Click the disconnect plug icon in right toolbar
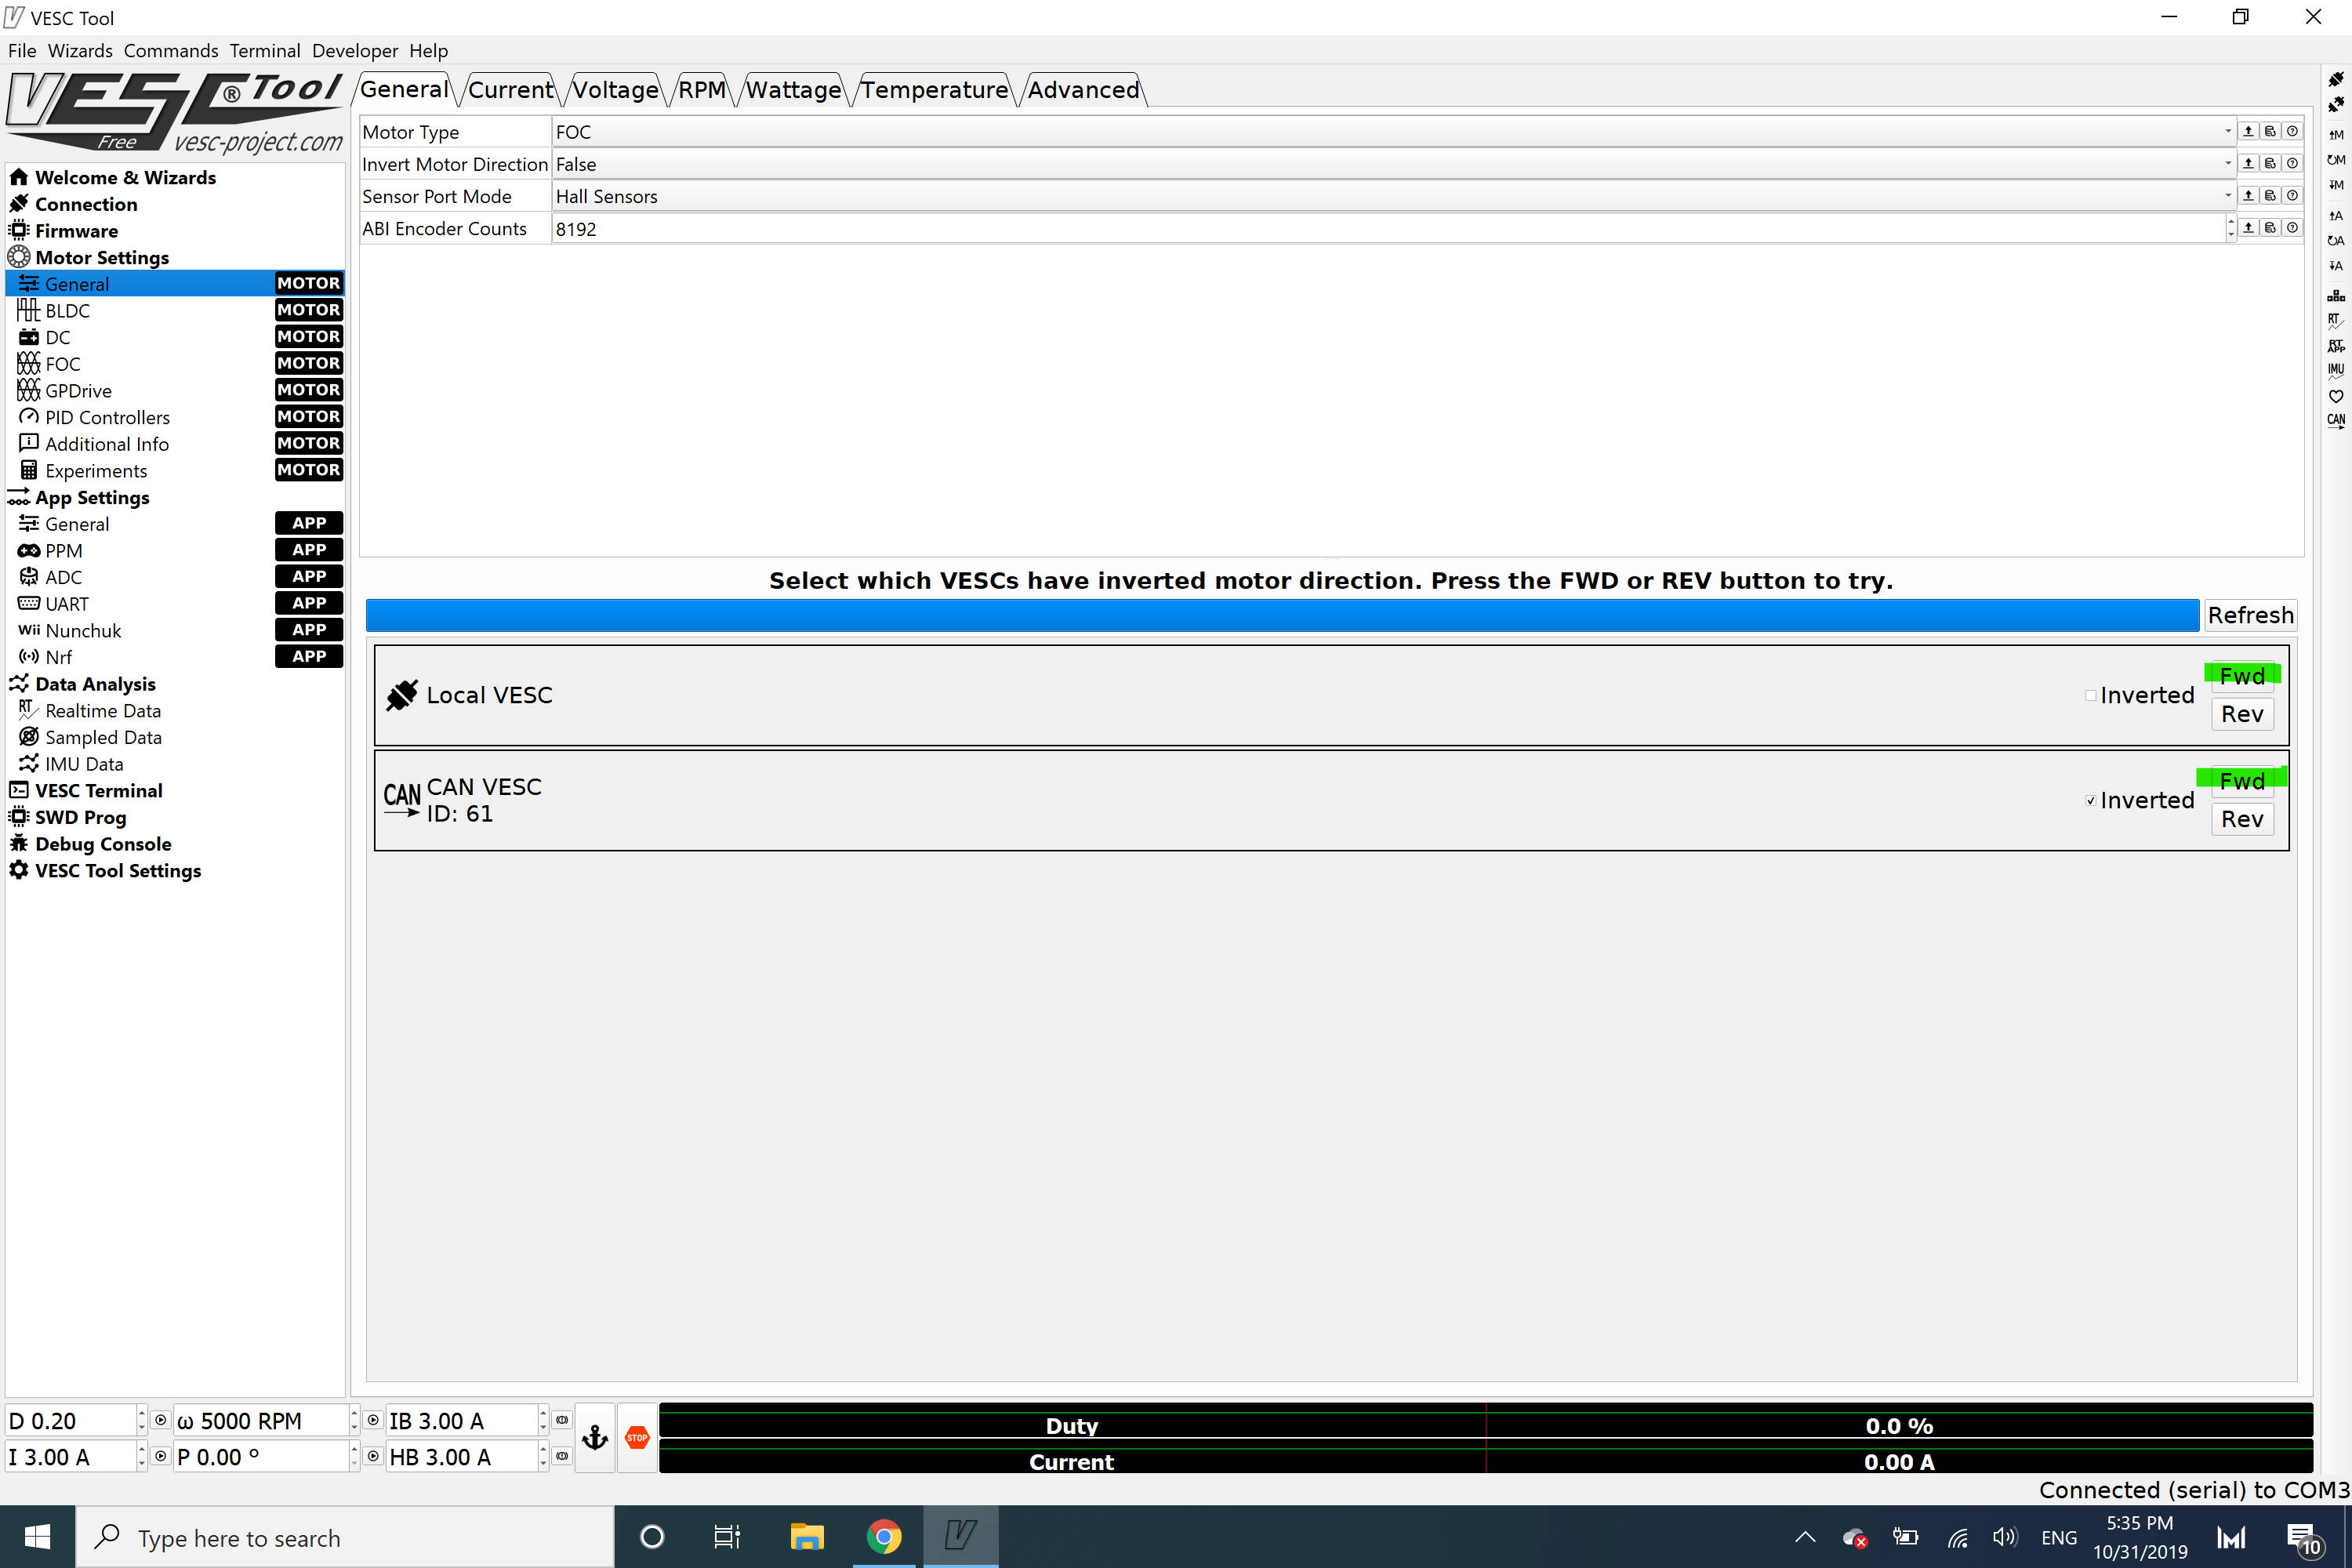Screen dimensions: 2352x1568 coord(2335,104)
